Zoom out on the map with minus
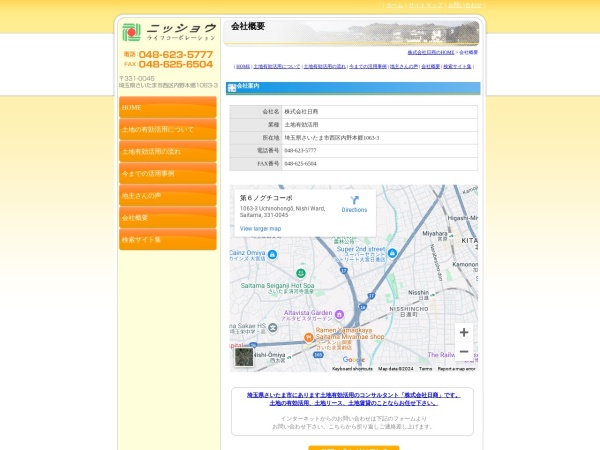Image resolution: width=600 pixels, height=450 pixels. pos(464,351)
